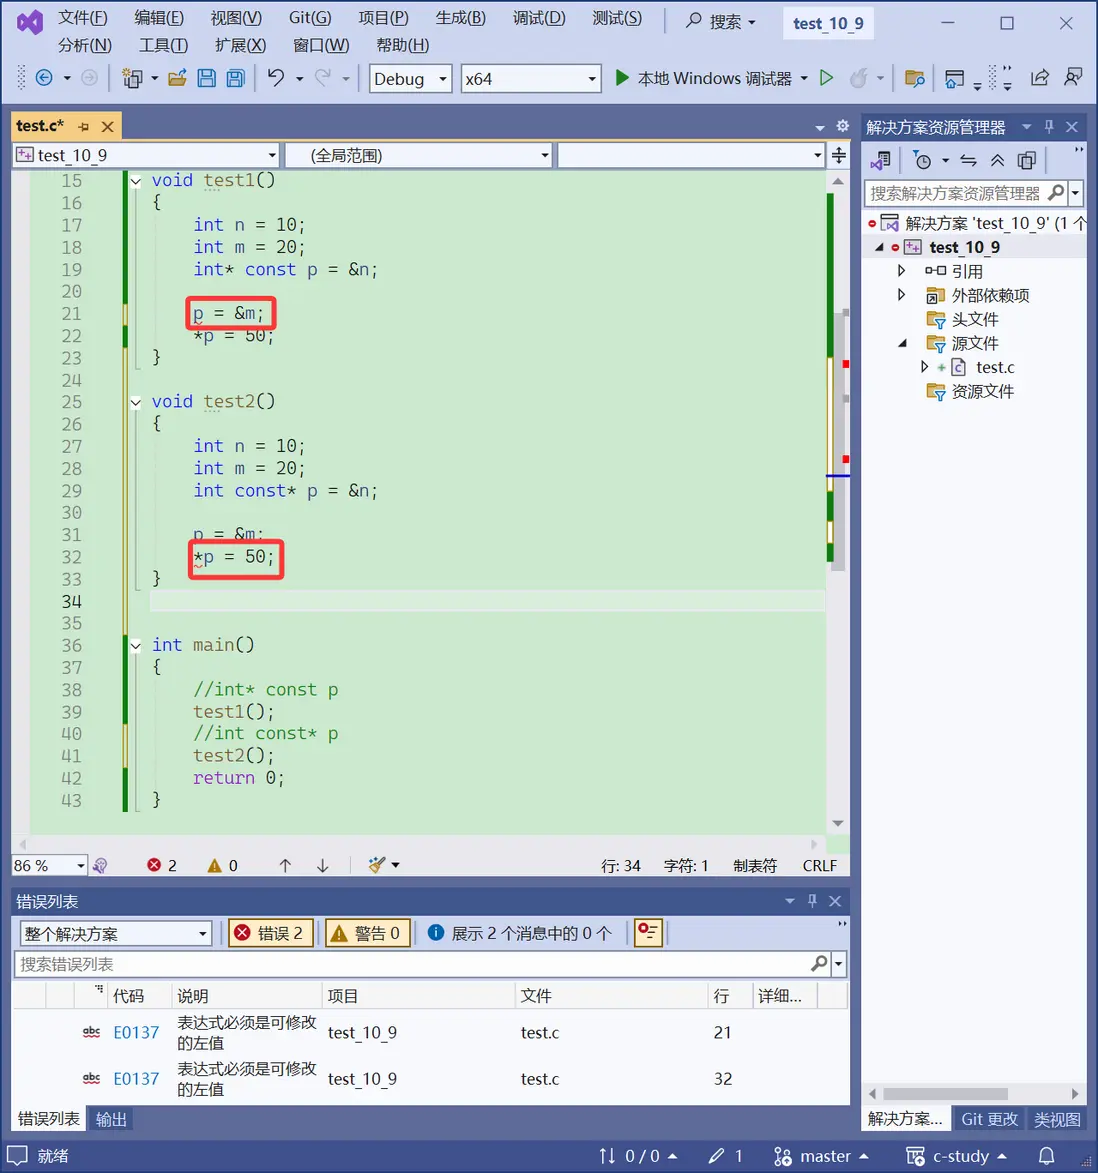Toggle the Errors 2 filter button

[270, 933]
